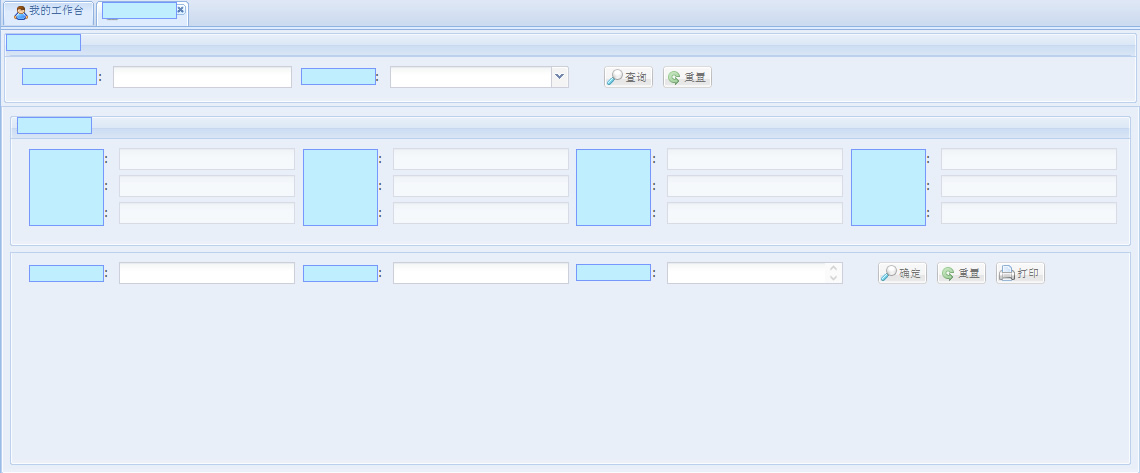Close the tab next to 我的工作台

click(180, 9)
